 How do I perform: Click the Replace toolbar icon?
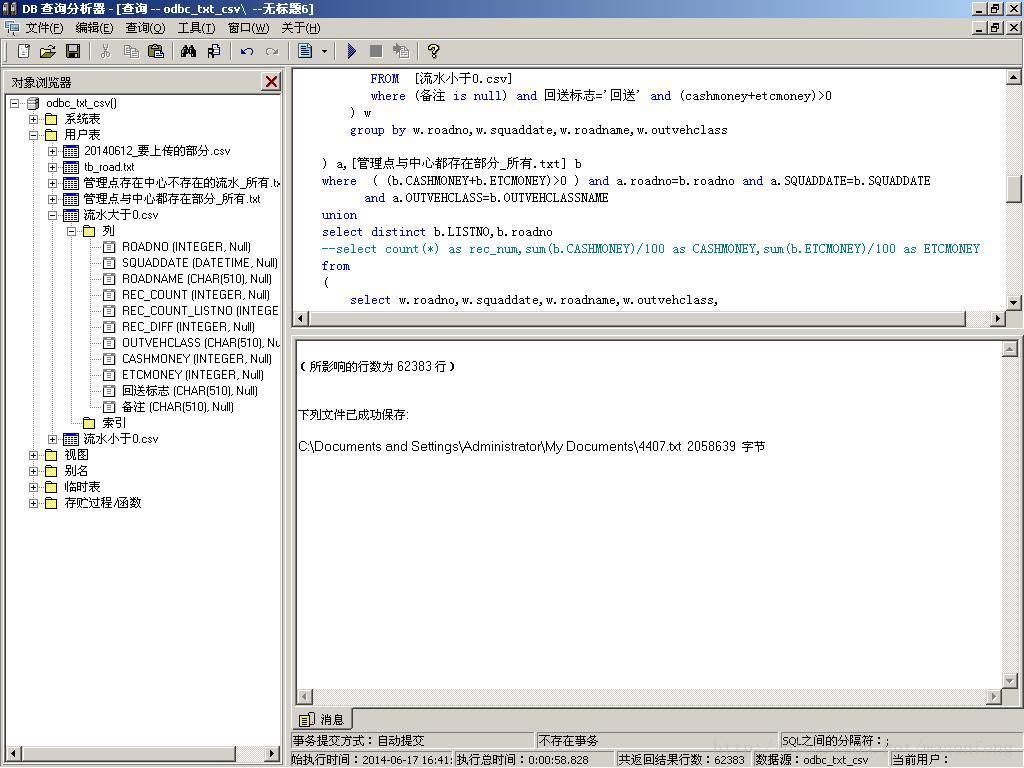[214, 51]
